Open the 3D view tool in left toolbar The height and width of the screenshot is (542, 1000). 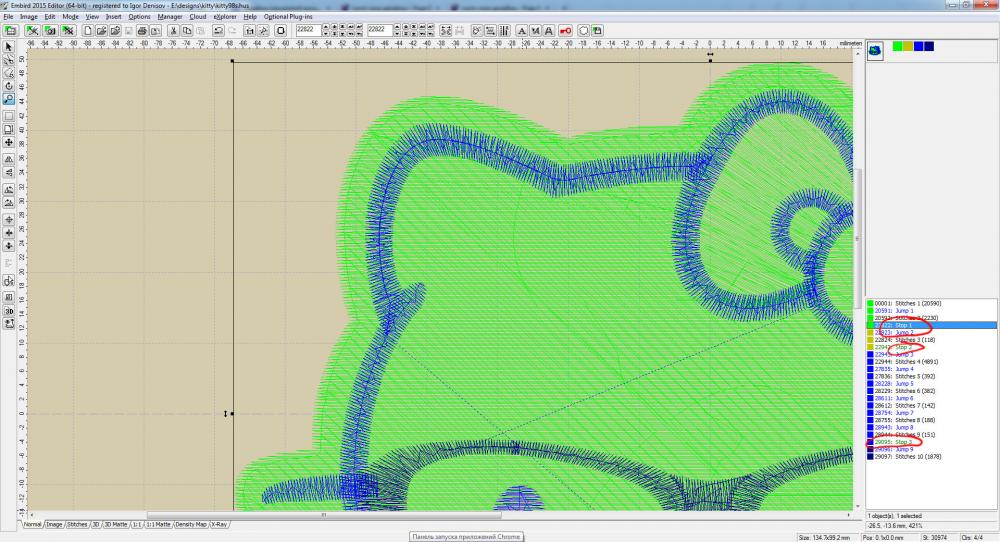(8, 311)
